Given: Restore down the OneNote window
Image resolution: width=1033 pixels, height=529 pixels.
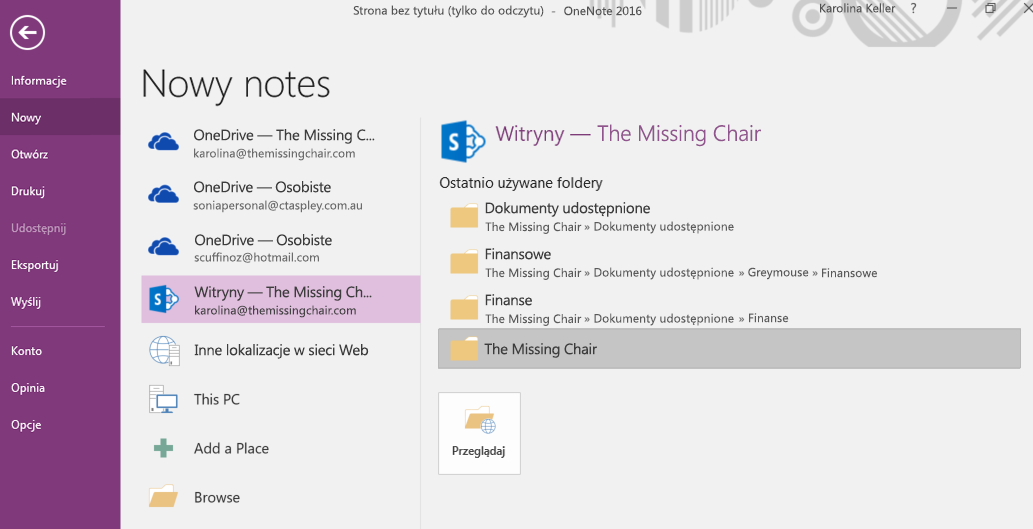Looking at the screenshot, I should 990,9.
